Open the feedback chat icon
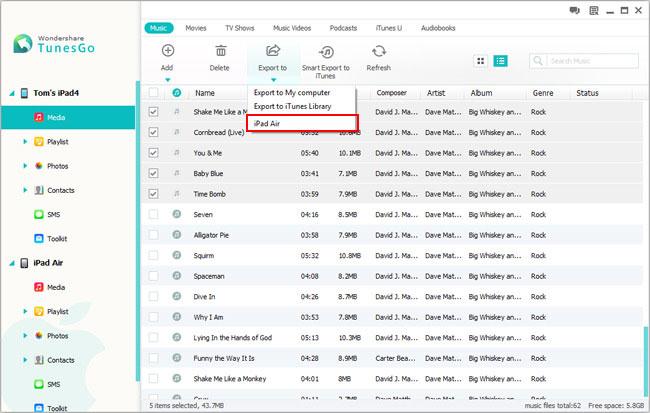This screenshot has width=650, height=413. [x=574, y=11]
